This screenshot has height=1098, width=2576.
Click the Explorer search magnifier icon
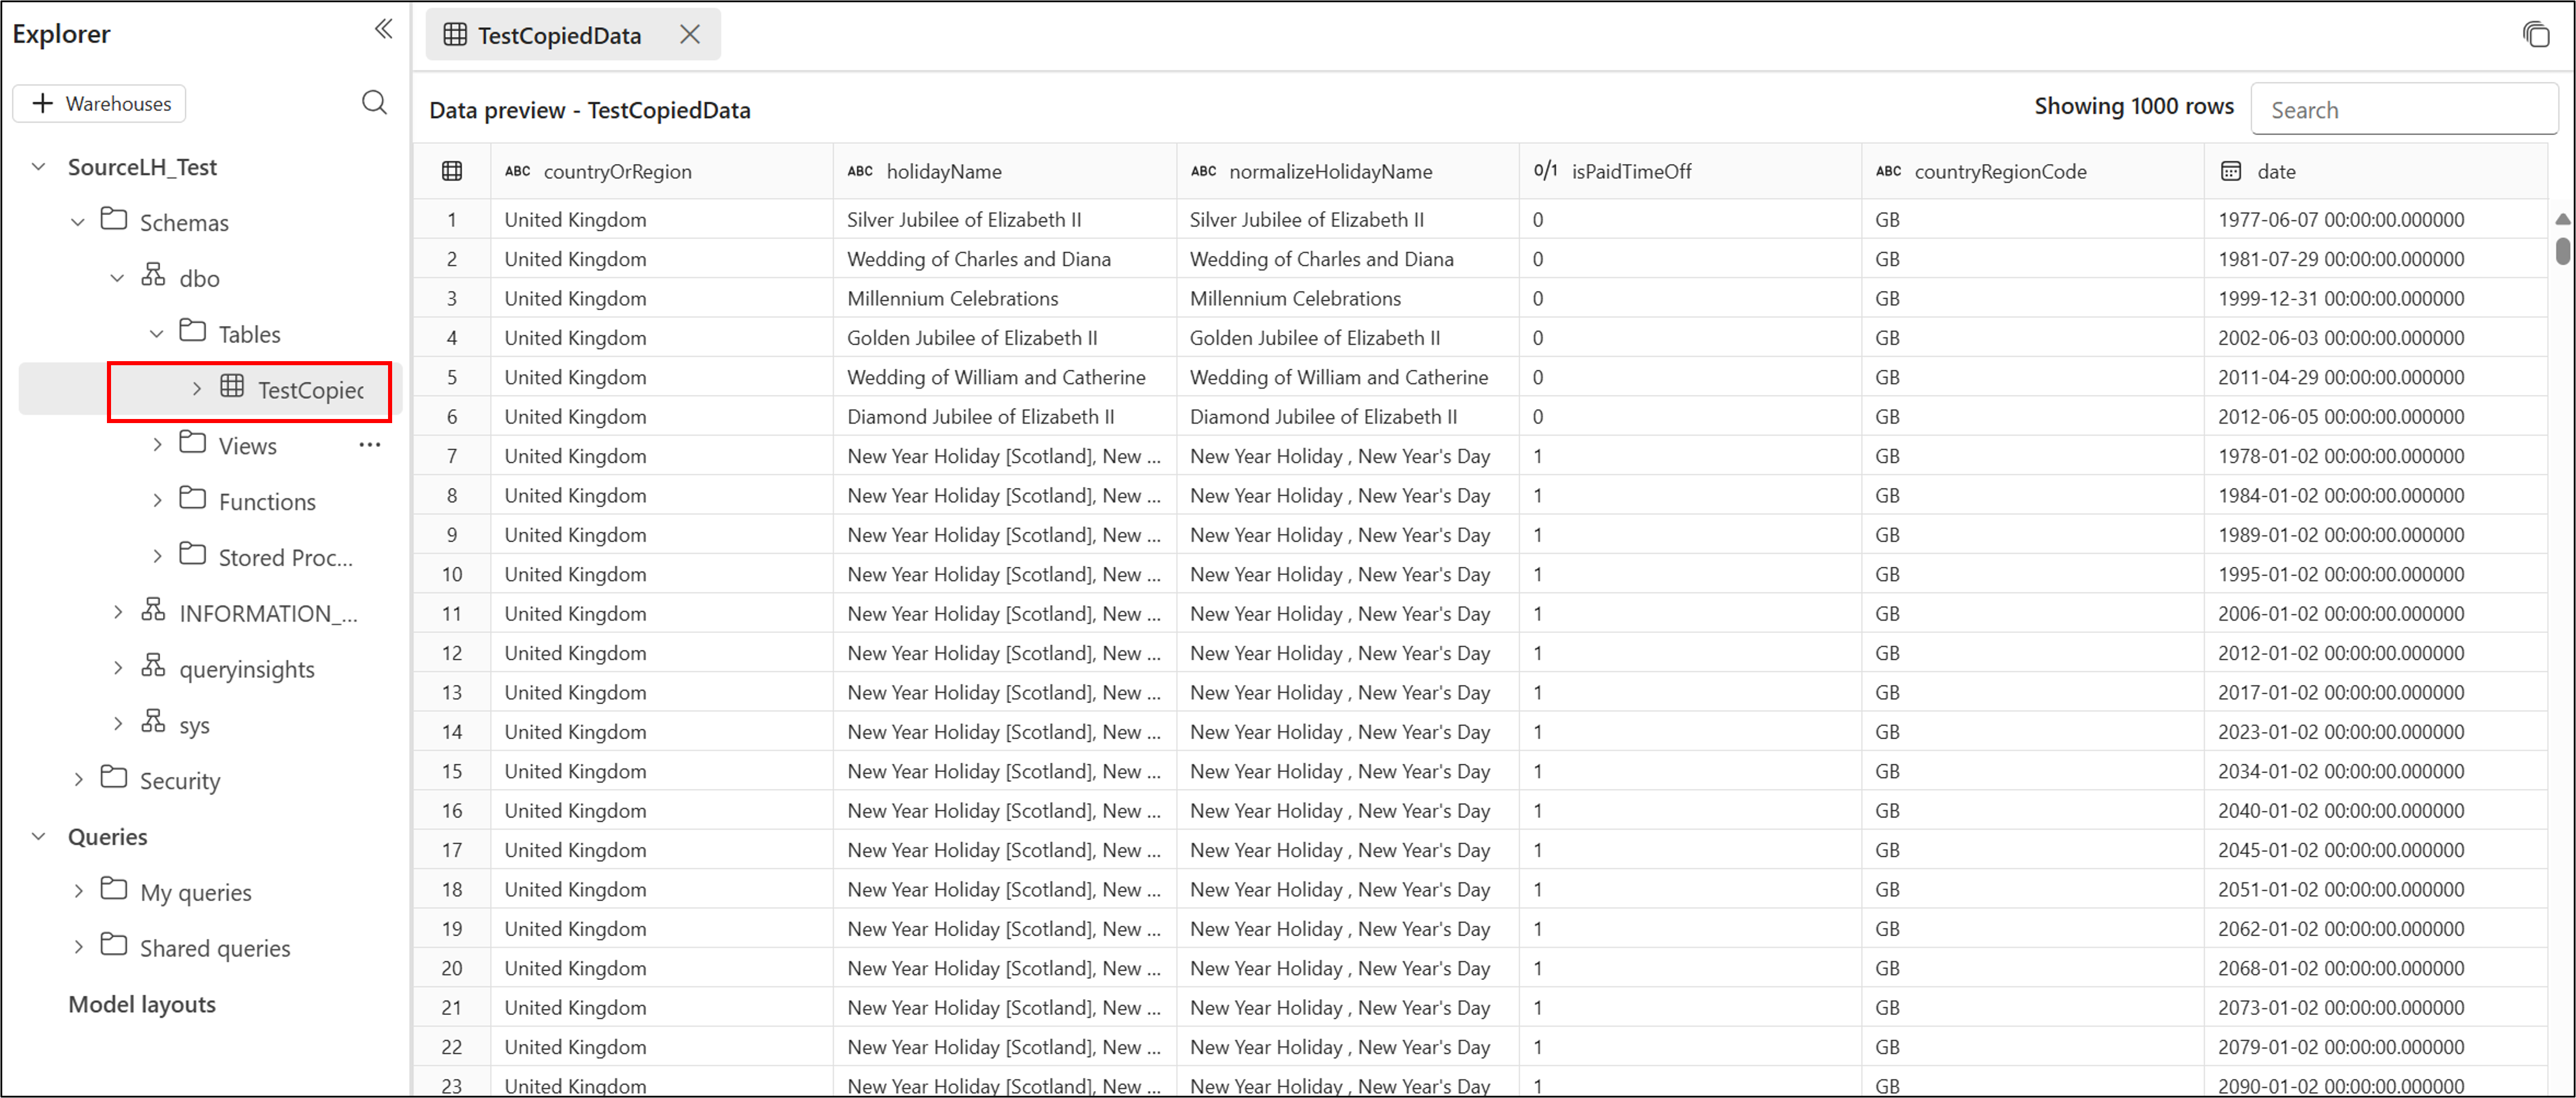coord(374,103)
